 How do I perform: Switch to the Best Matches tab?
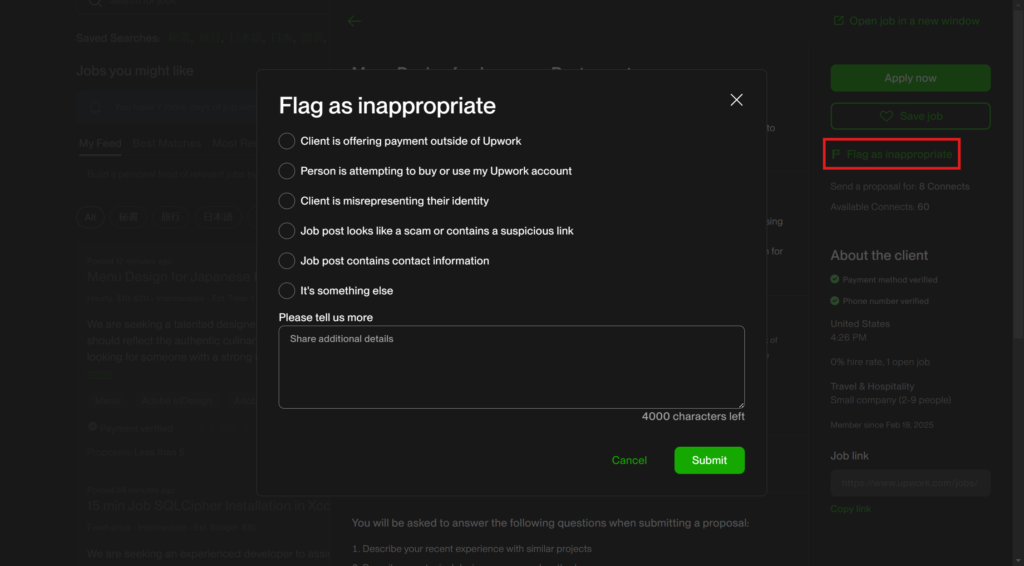click(x=167, y=144)
